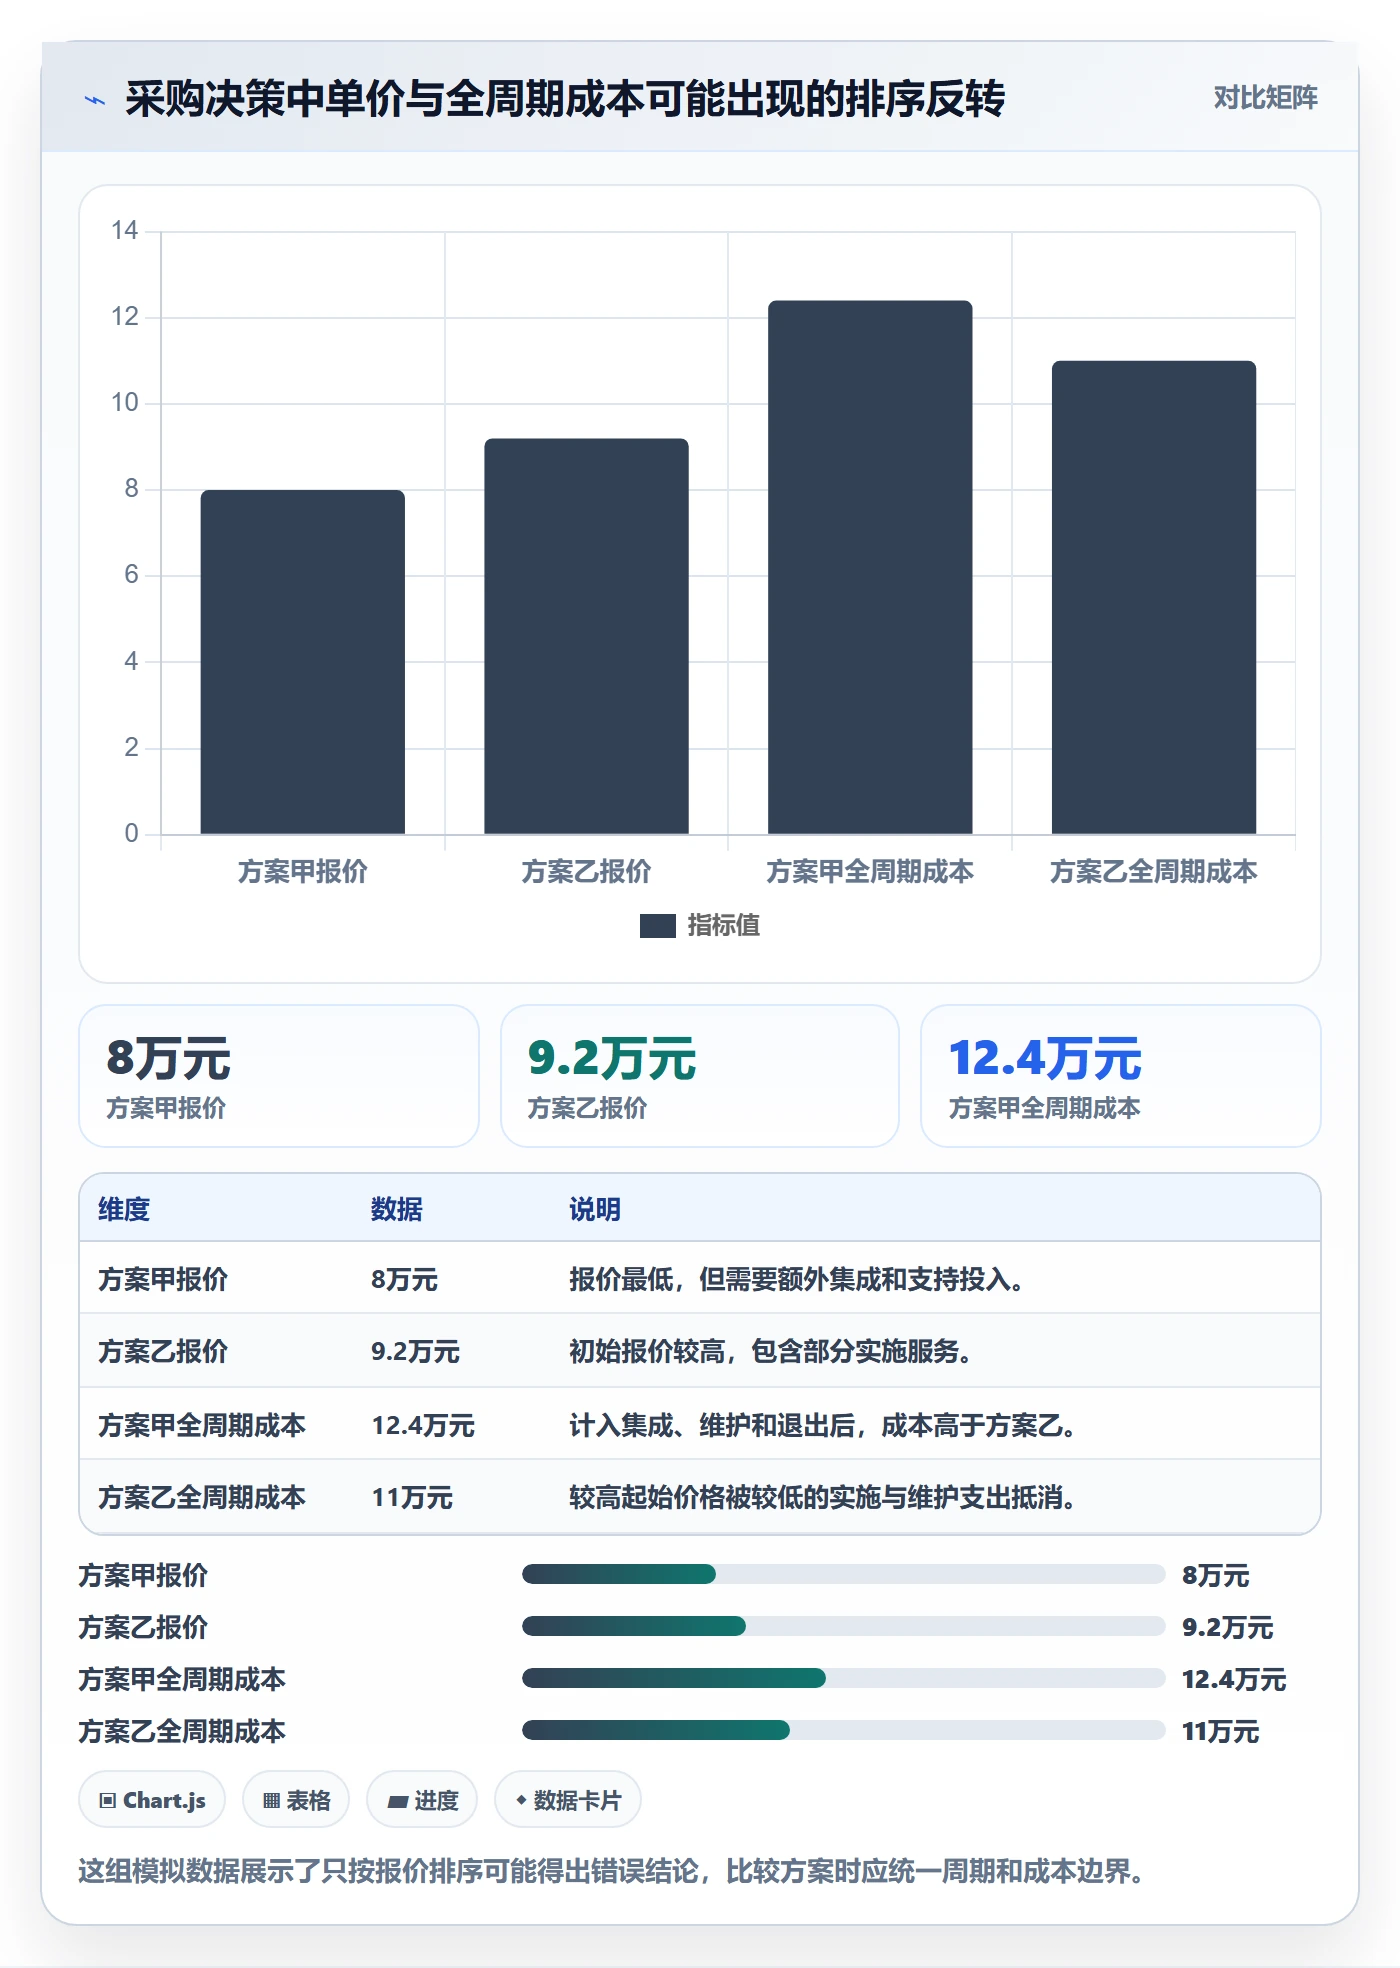The image size is (1400, 1968).
Task: Toggle the 指标值 legend color box
Action: pyautogui.click(x=657, y=926)
